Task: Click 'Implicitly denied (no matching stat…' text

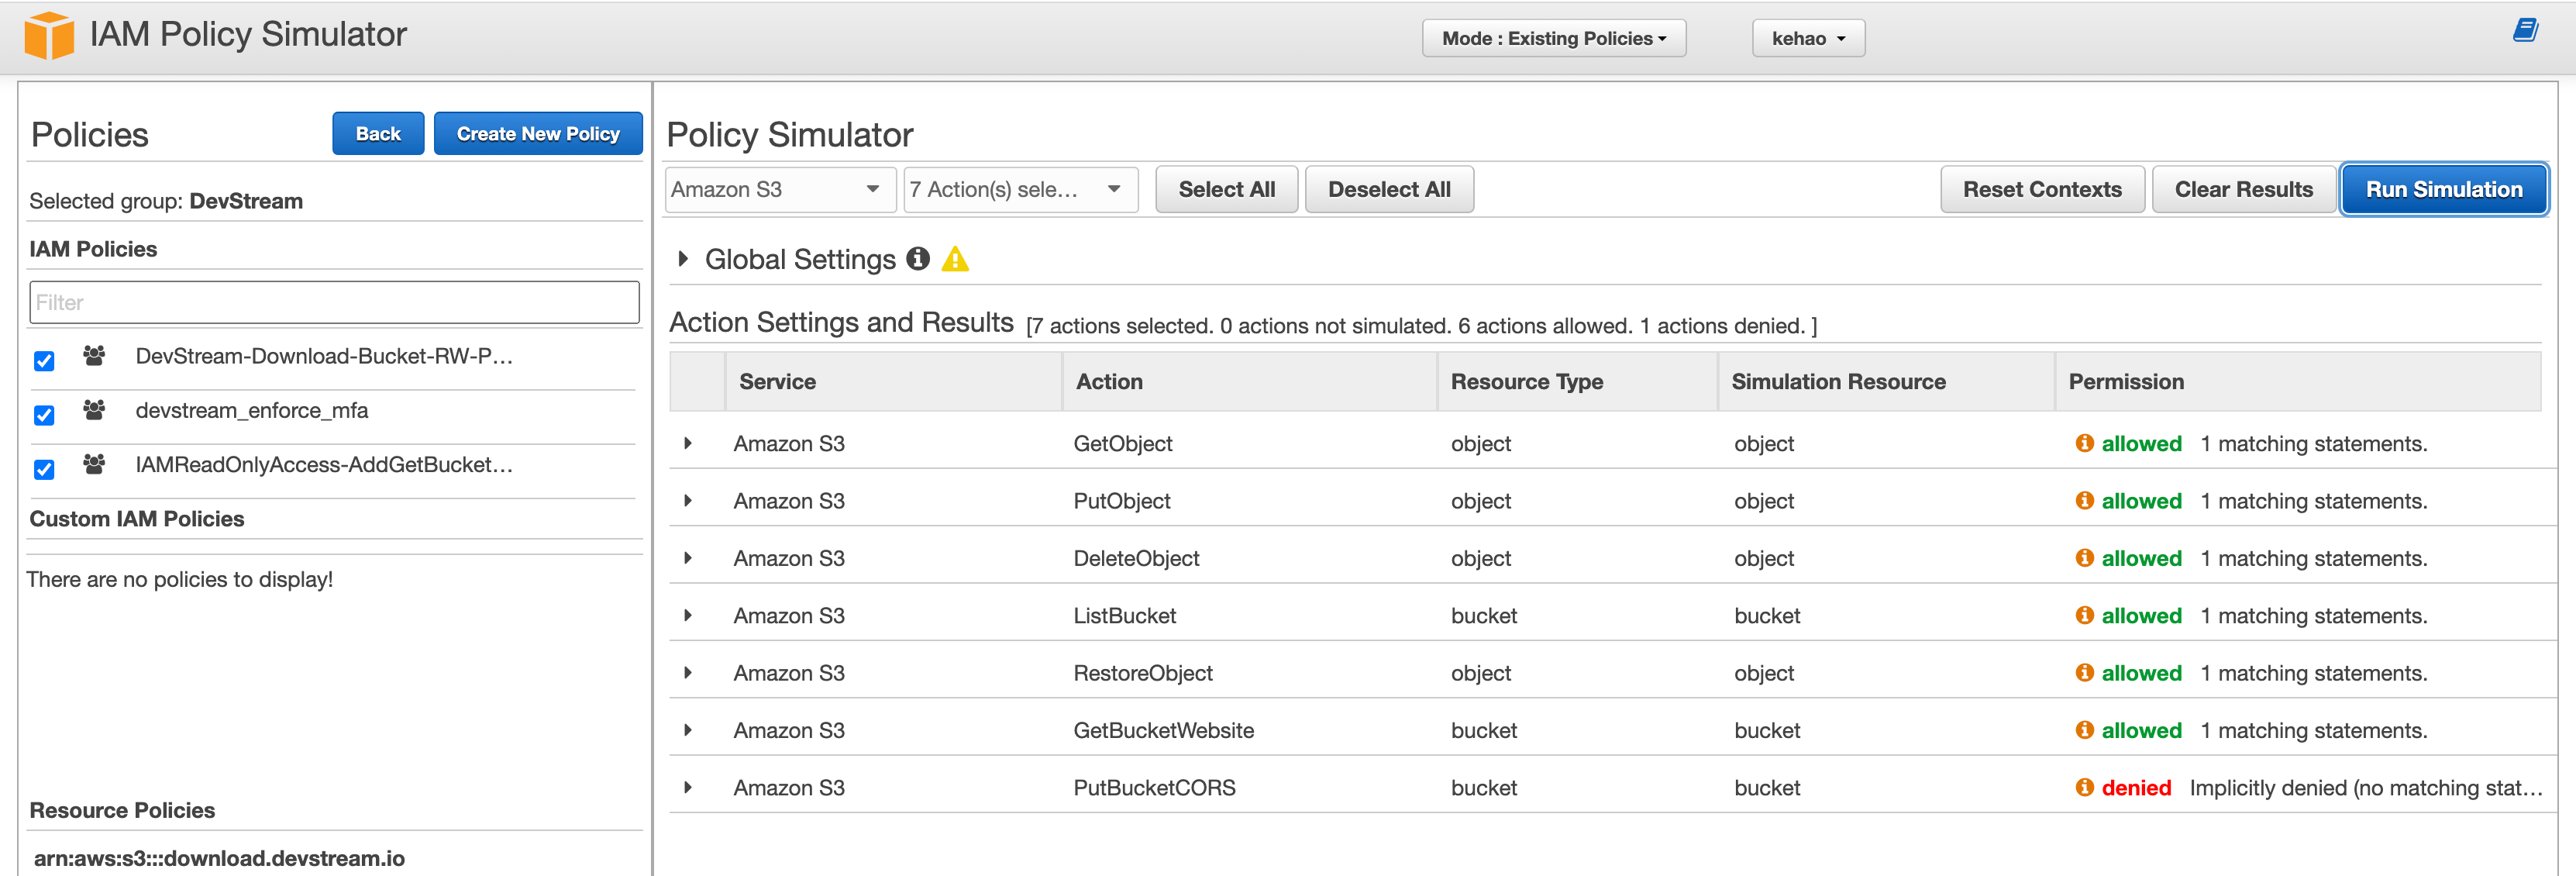Action: pos(2365,788)
